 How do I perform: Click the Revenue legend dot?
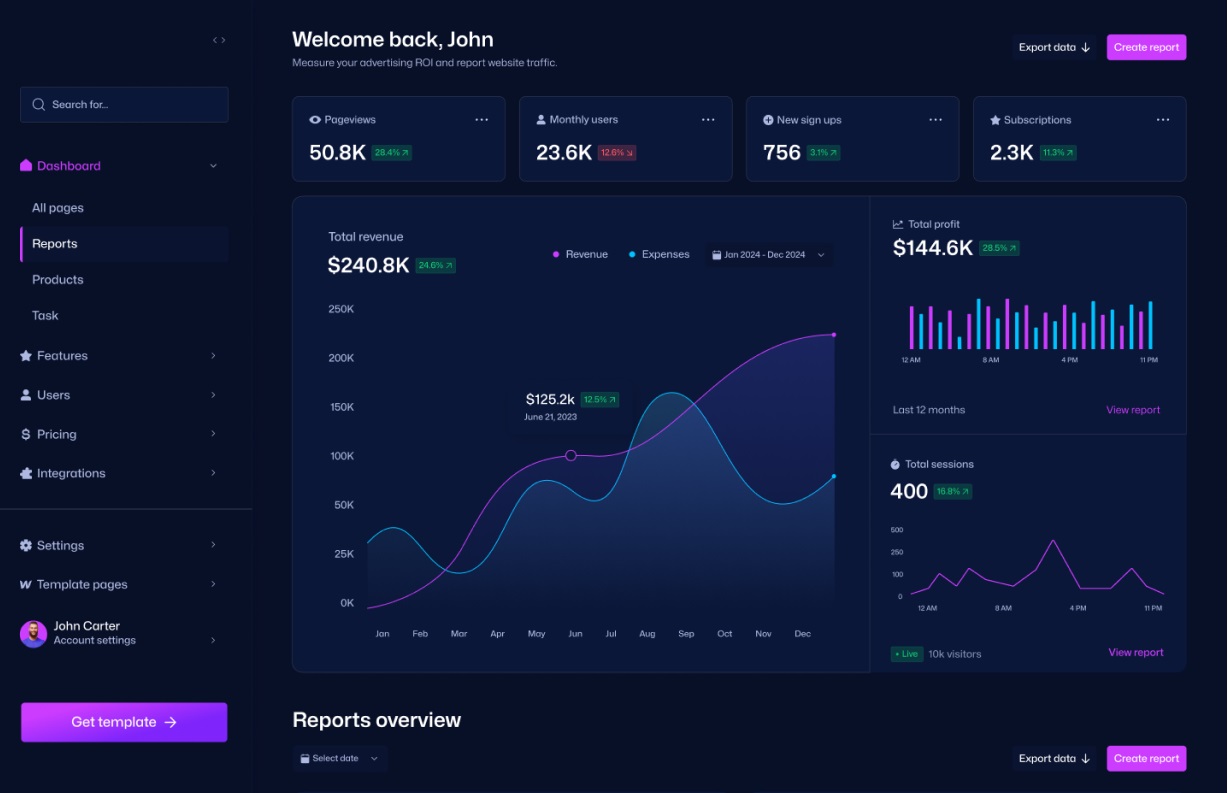point(556,255)
